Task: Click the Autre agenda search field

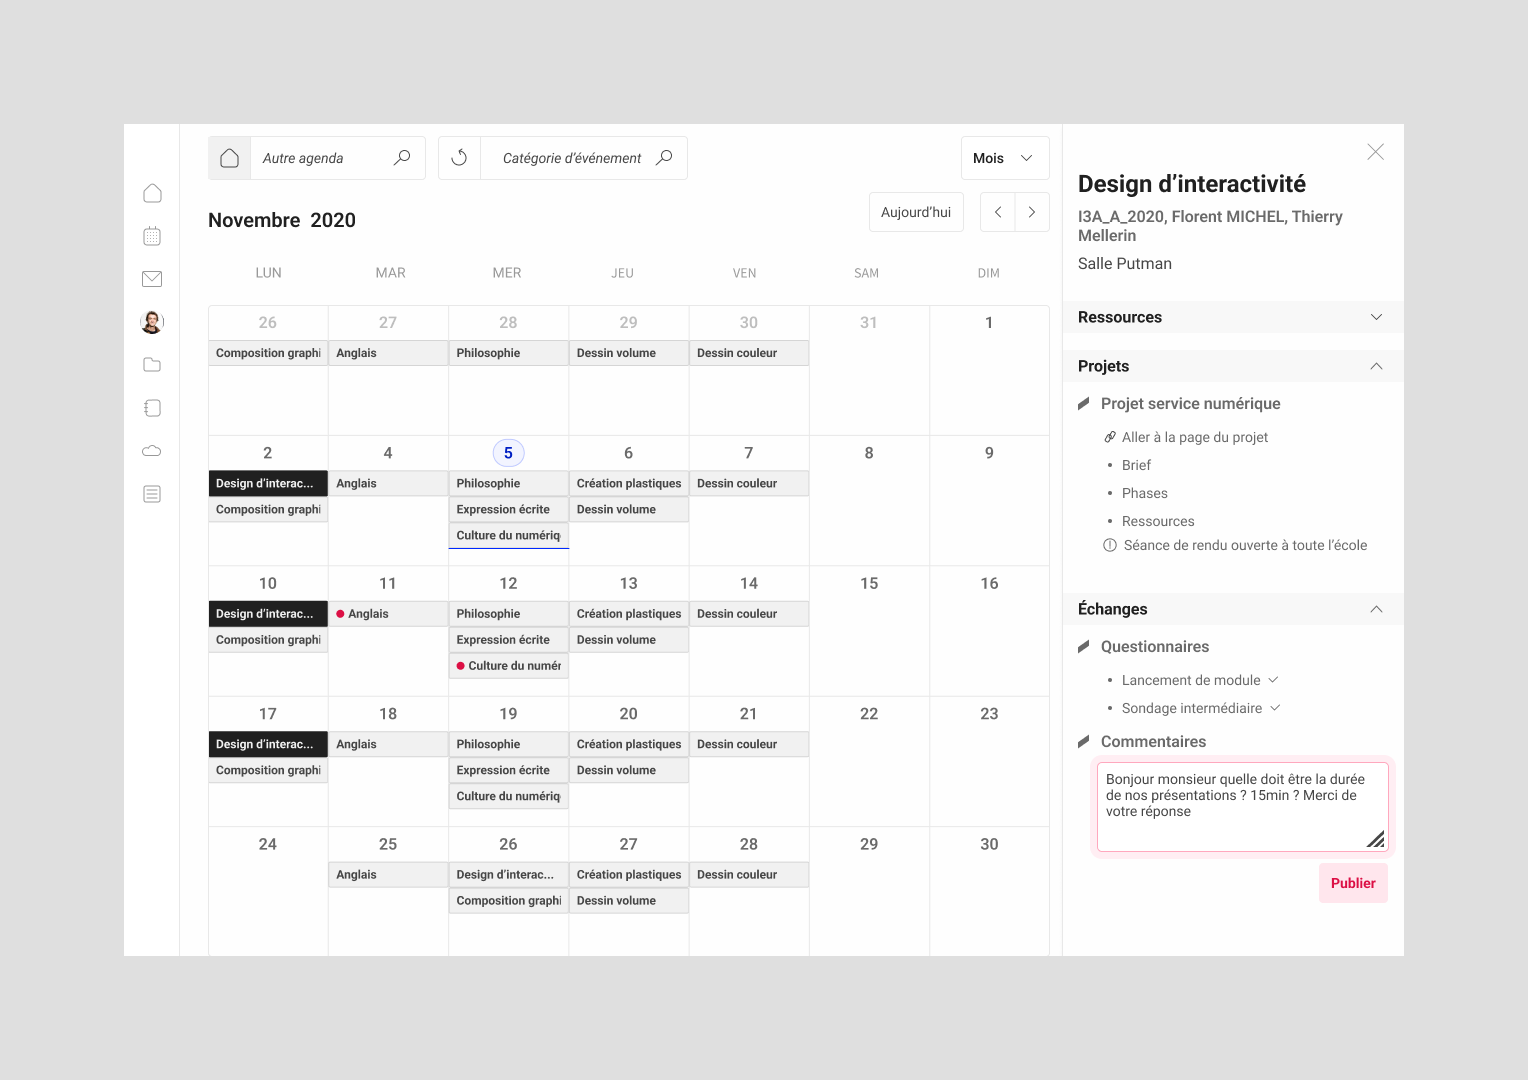Action: coord(338,158)
